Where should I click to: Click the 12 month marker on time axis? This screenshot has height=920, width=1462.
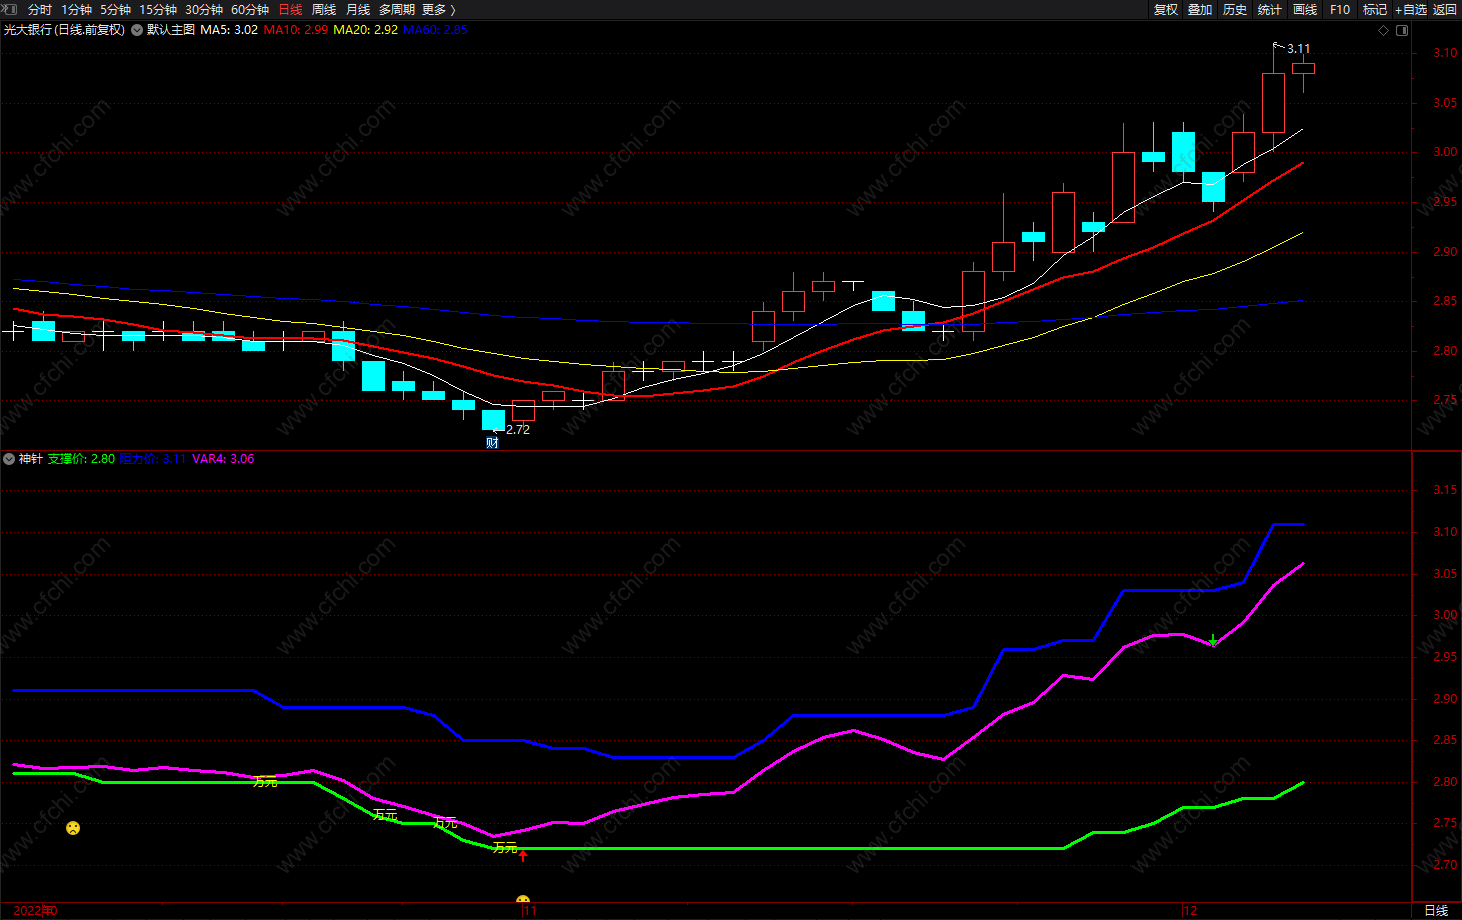tap(1190, 911)
